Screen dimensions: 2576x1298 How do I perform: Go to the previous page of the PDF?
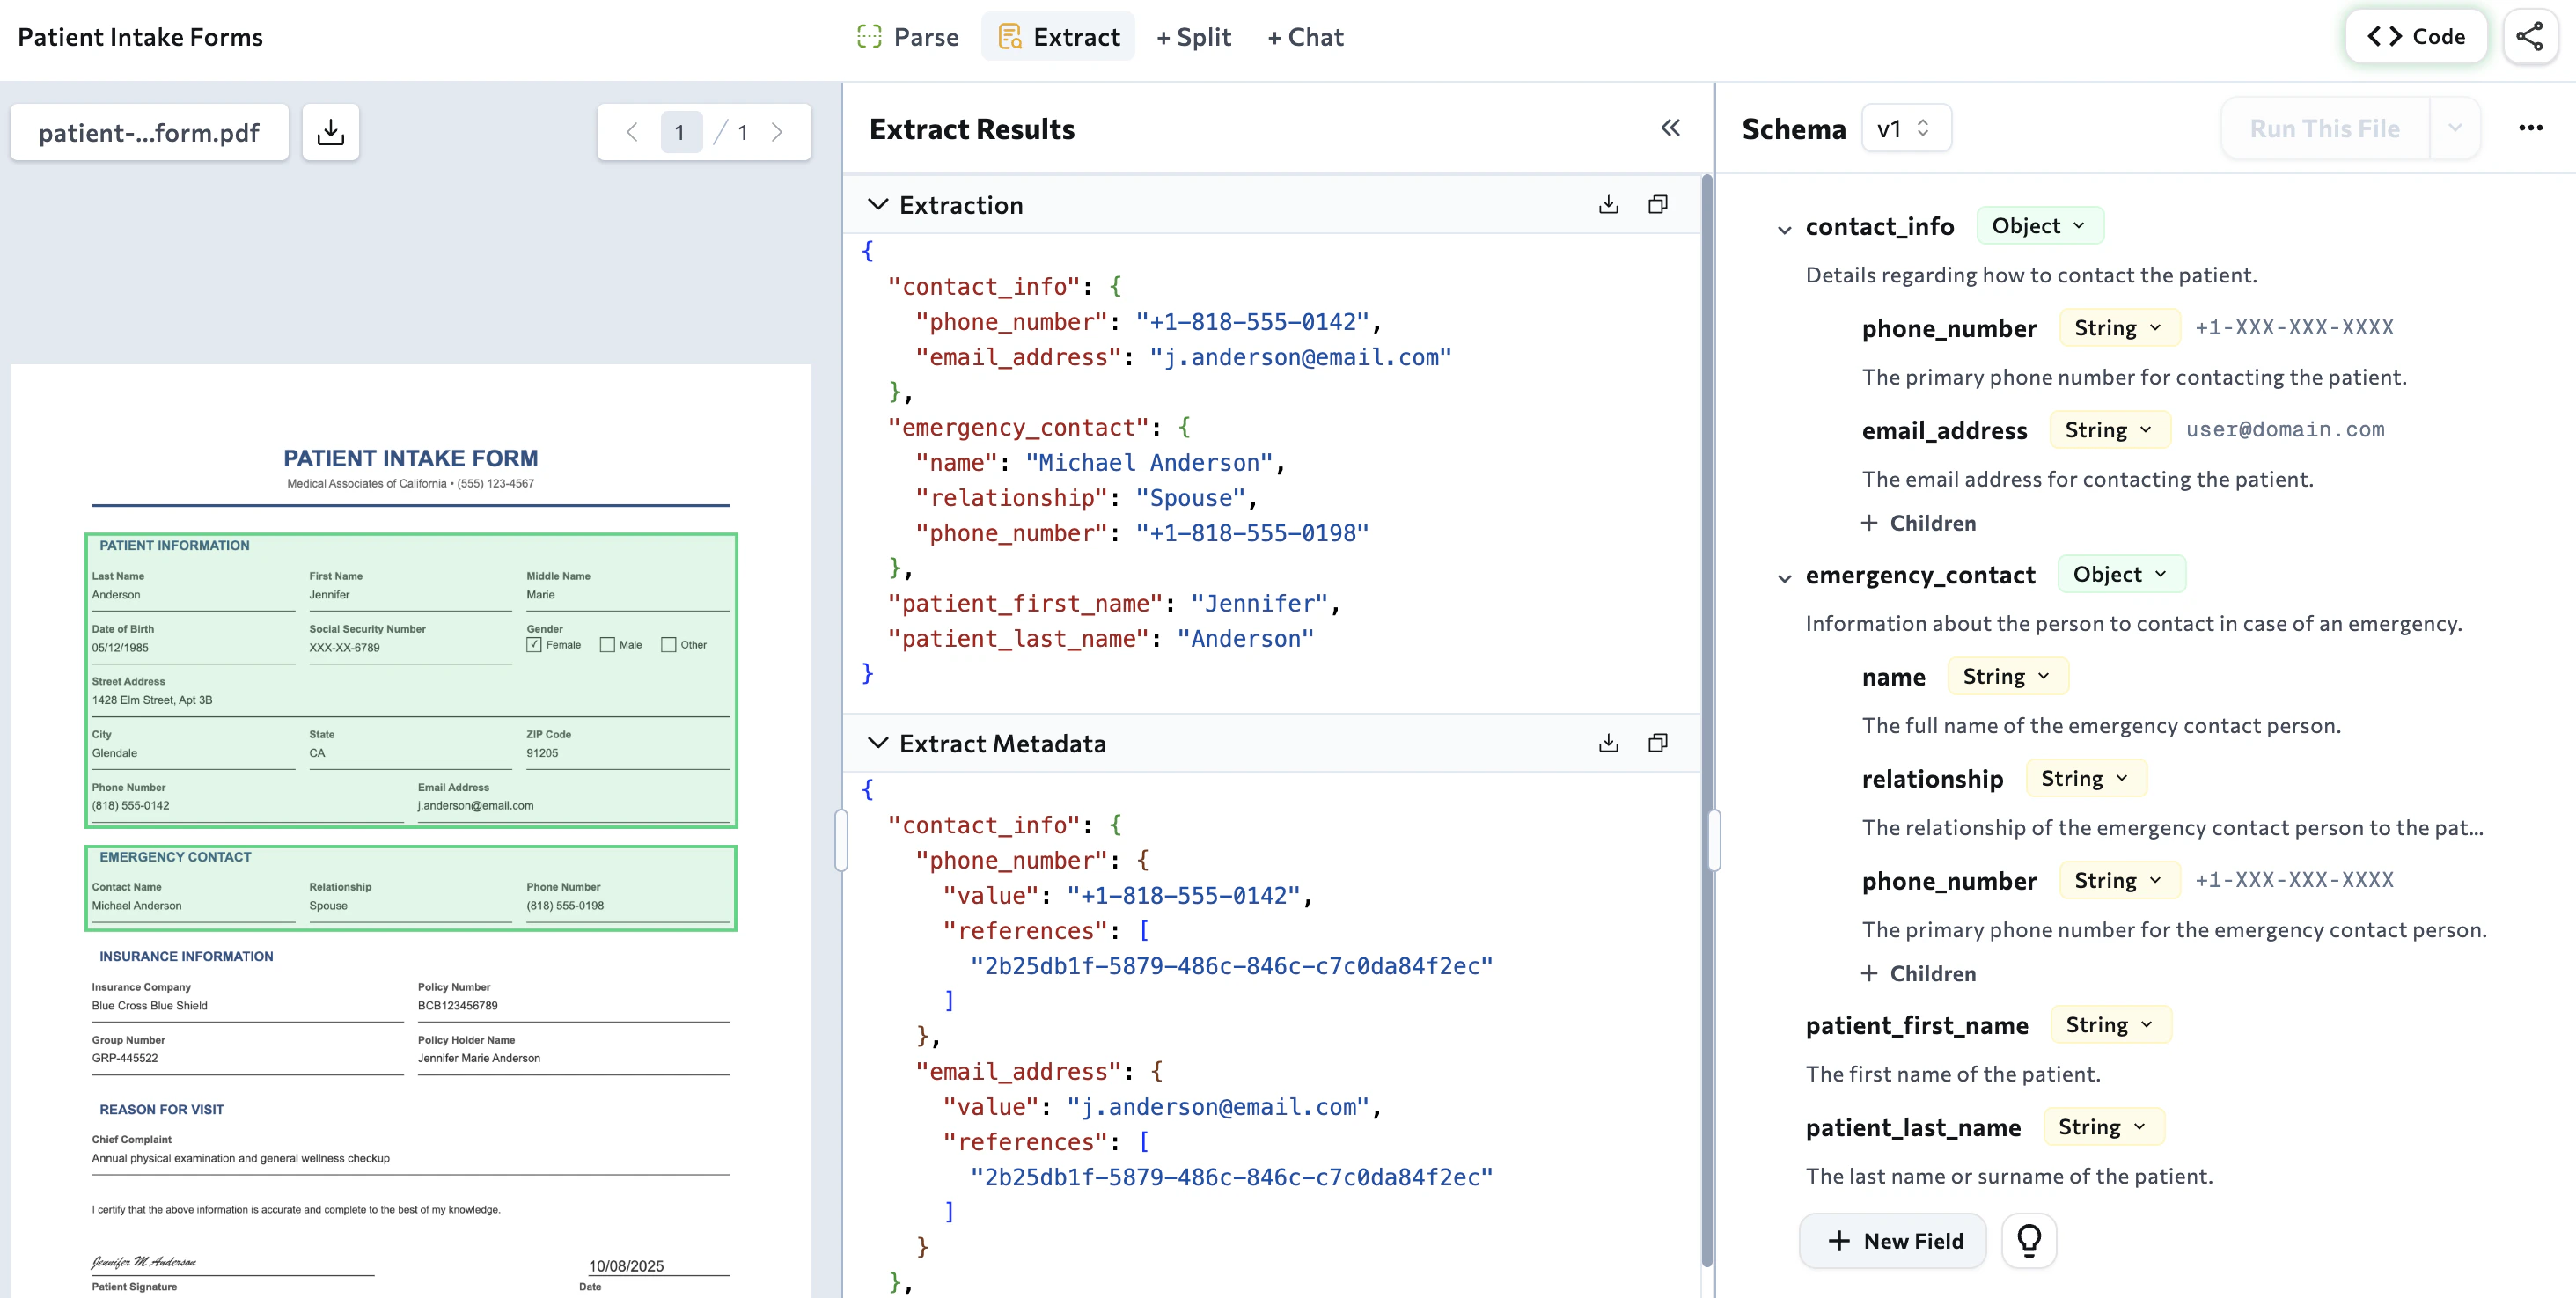(631, 131)
